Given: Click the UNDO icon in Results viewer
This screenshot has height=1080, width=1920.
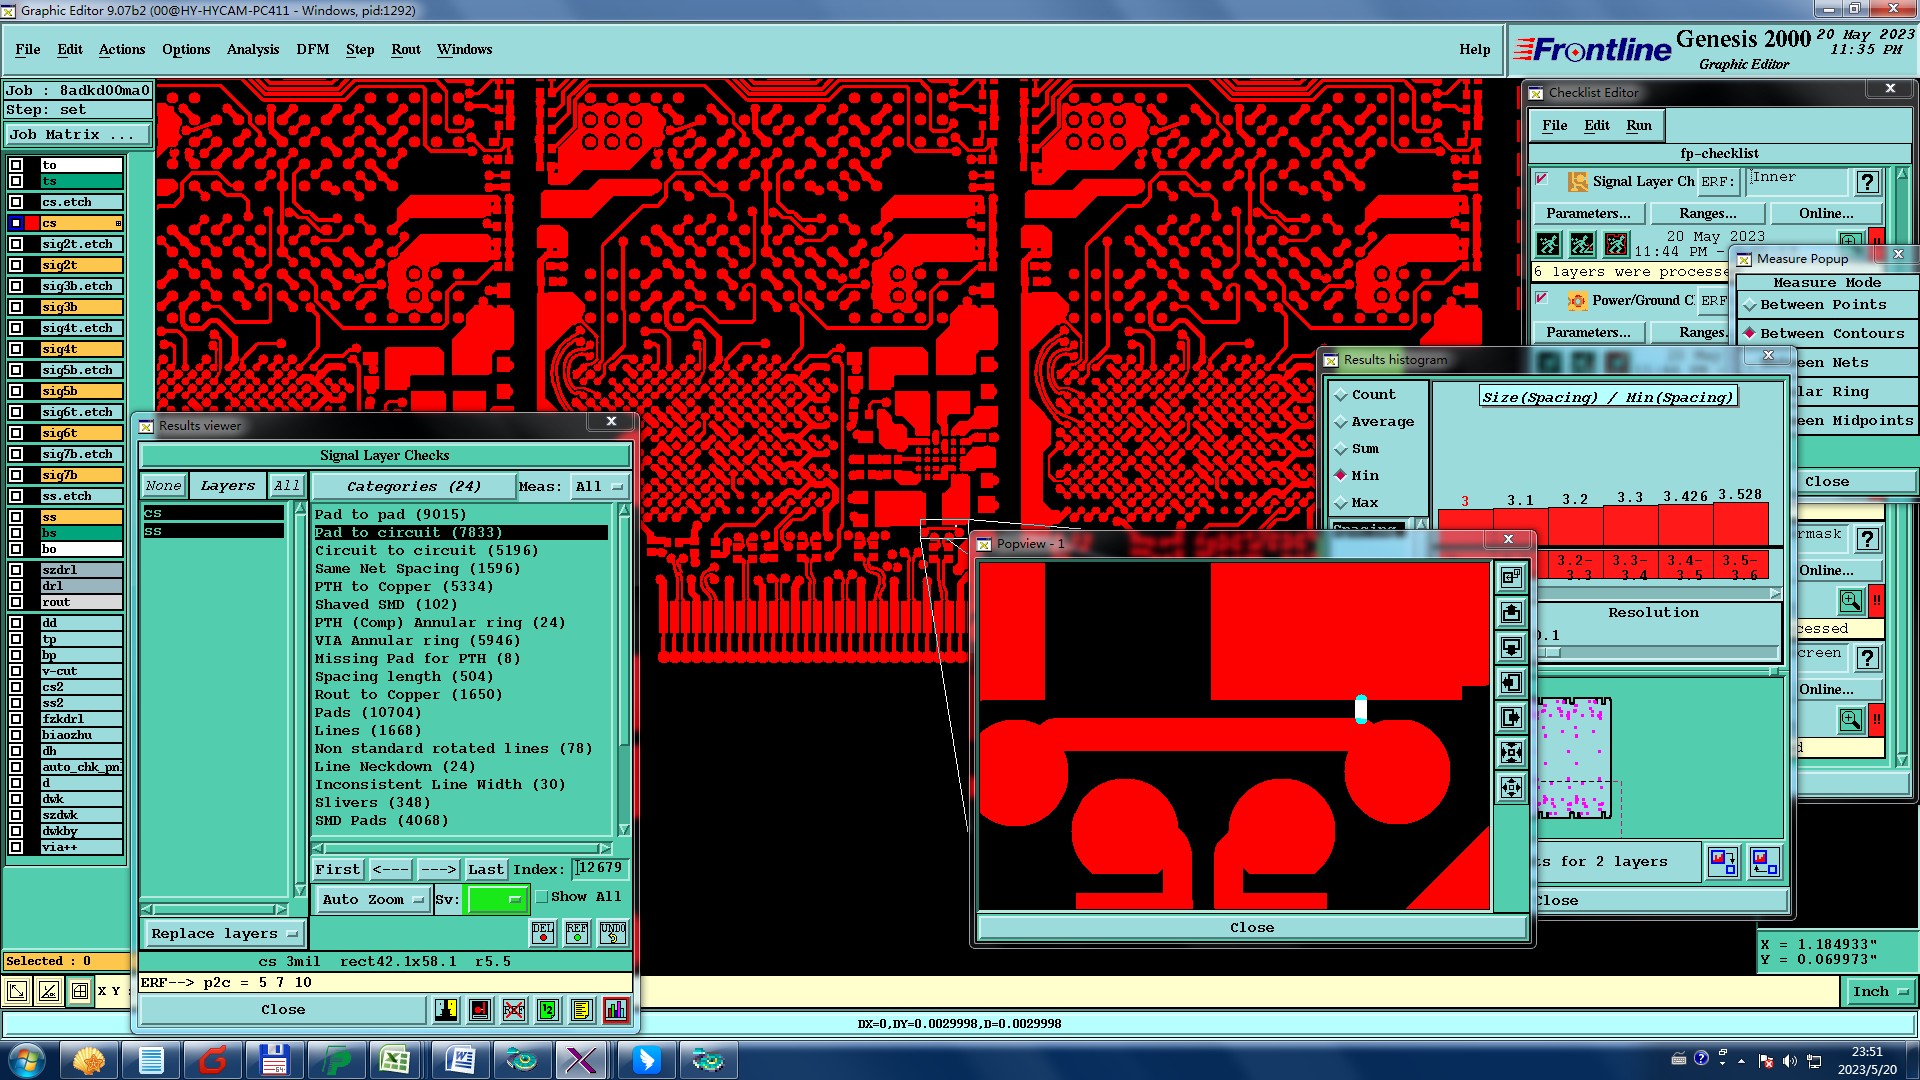Looking at the screenshot, I should tap(612, 932).
